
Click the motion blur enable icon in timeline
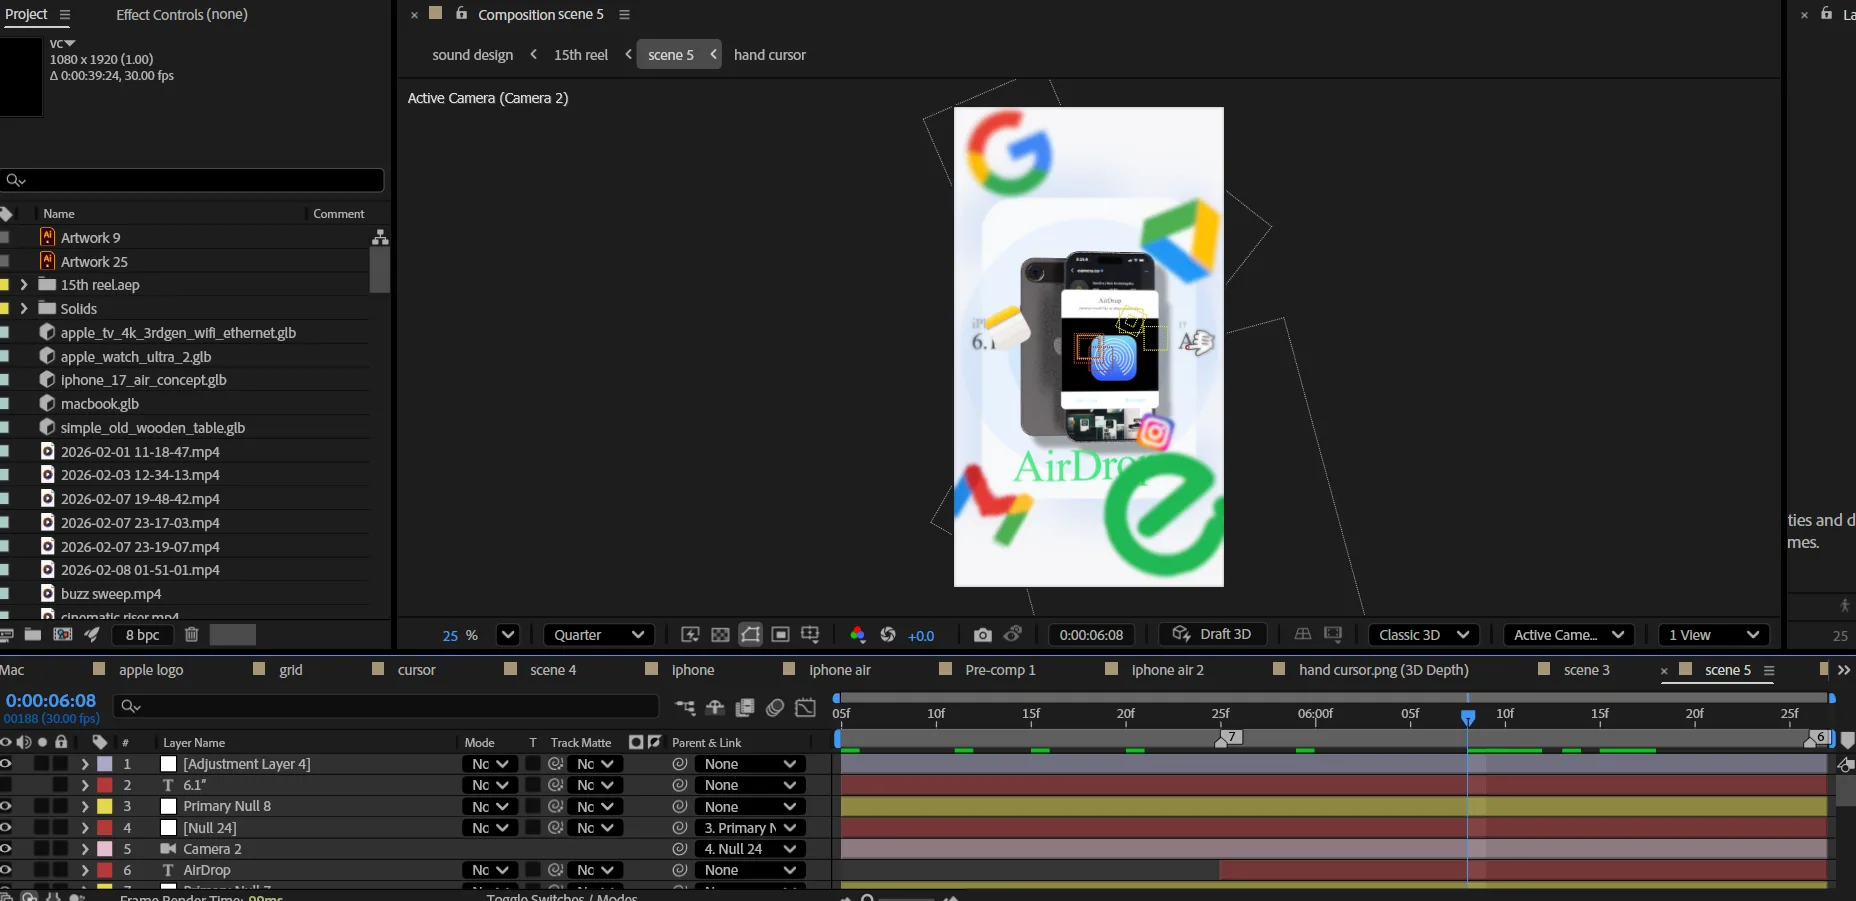pyautogui.click(x=775, y=708)
